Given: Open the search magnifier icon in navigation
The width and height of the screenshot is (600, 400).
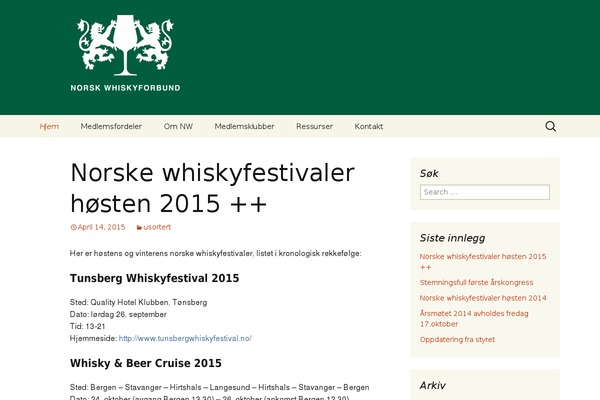Looking at the screenshot, I should click(x=550, y=126).
